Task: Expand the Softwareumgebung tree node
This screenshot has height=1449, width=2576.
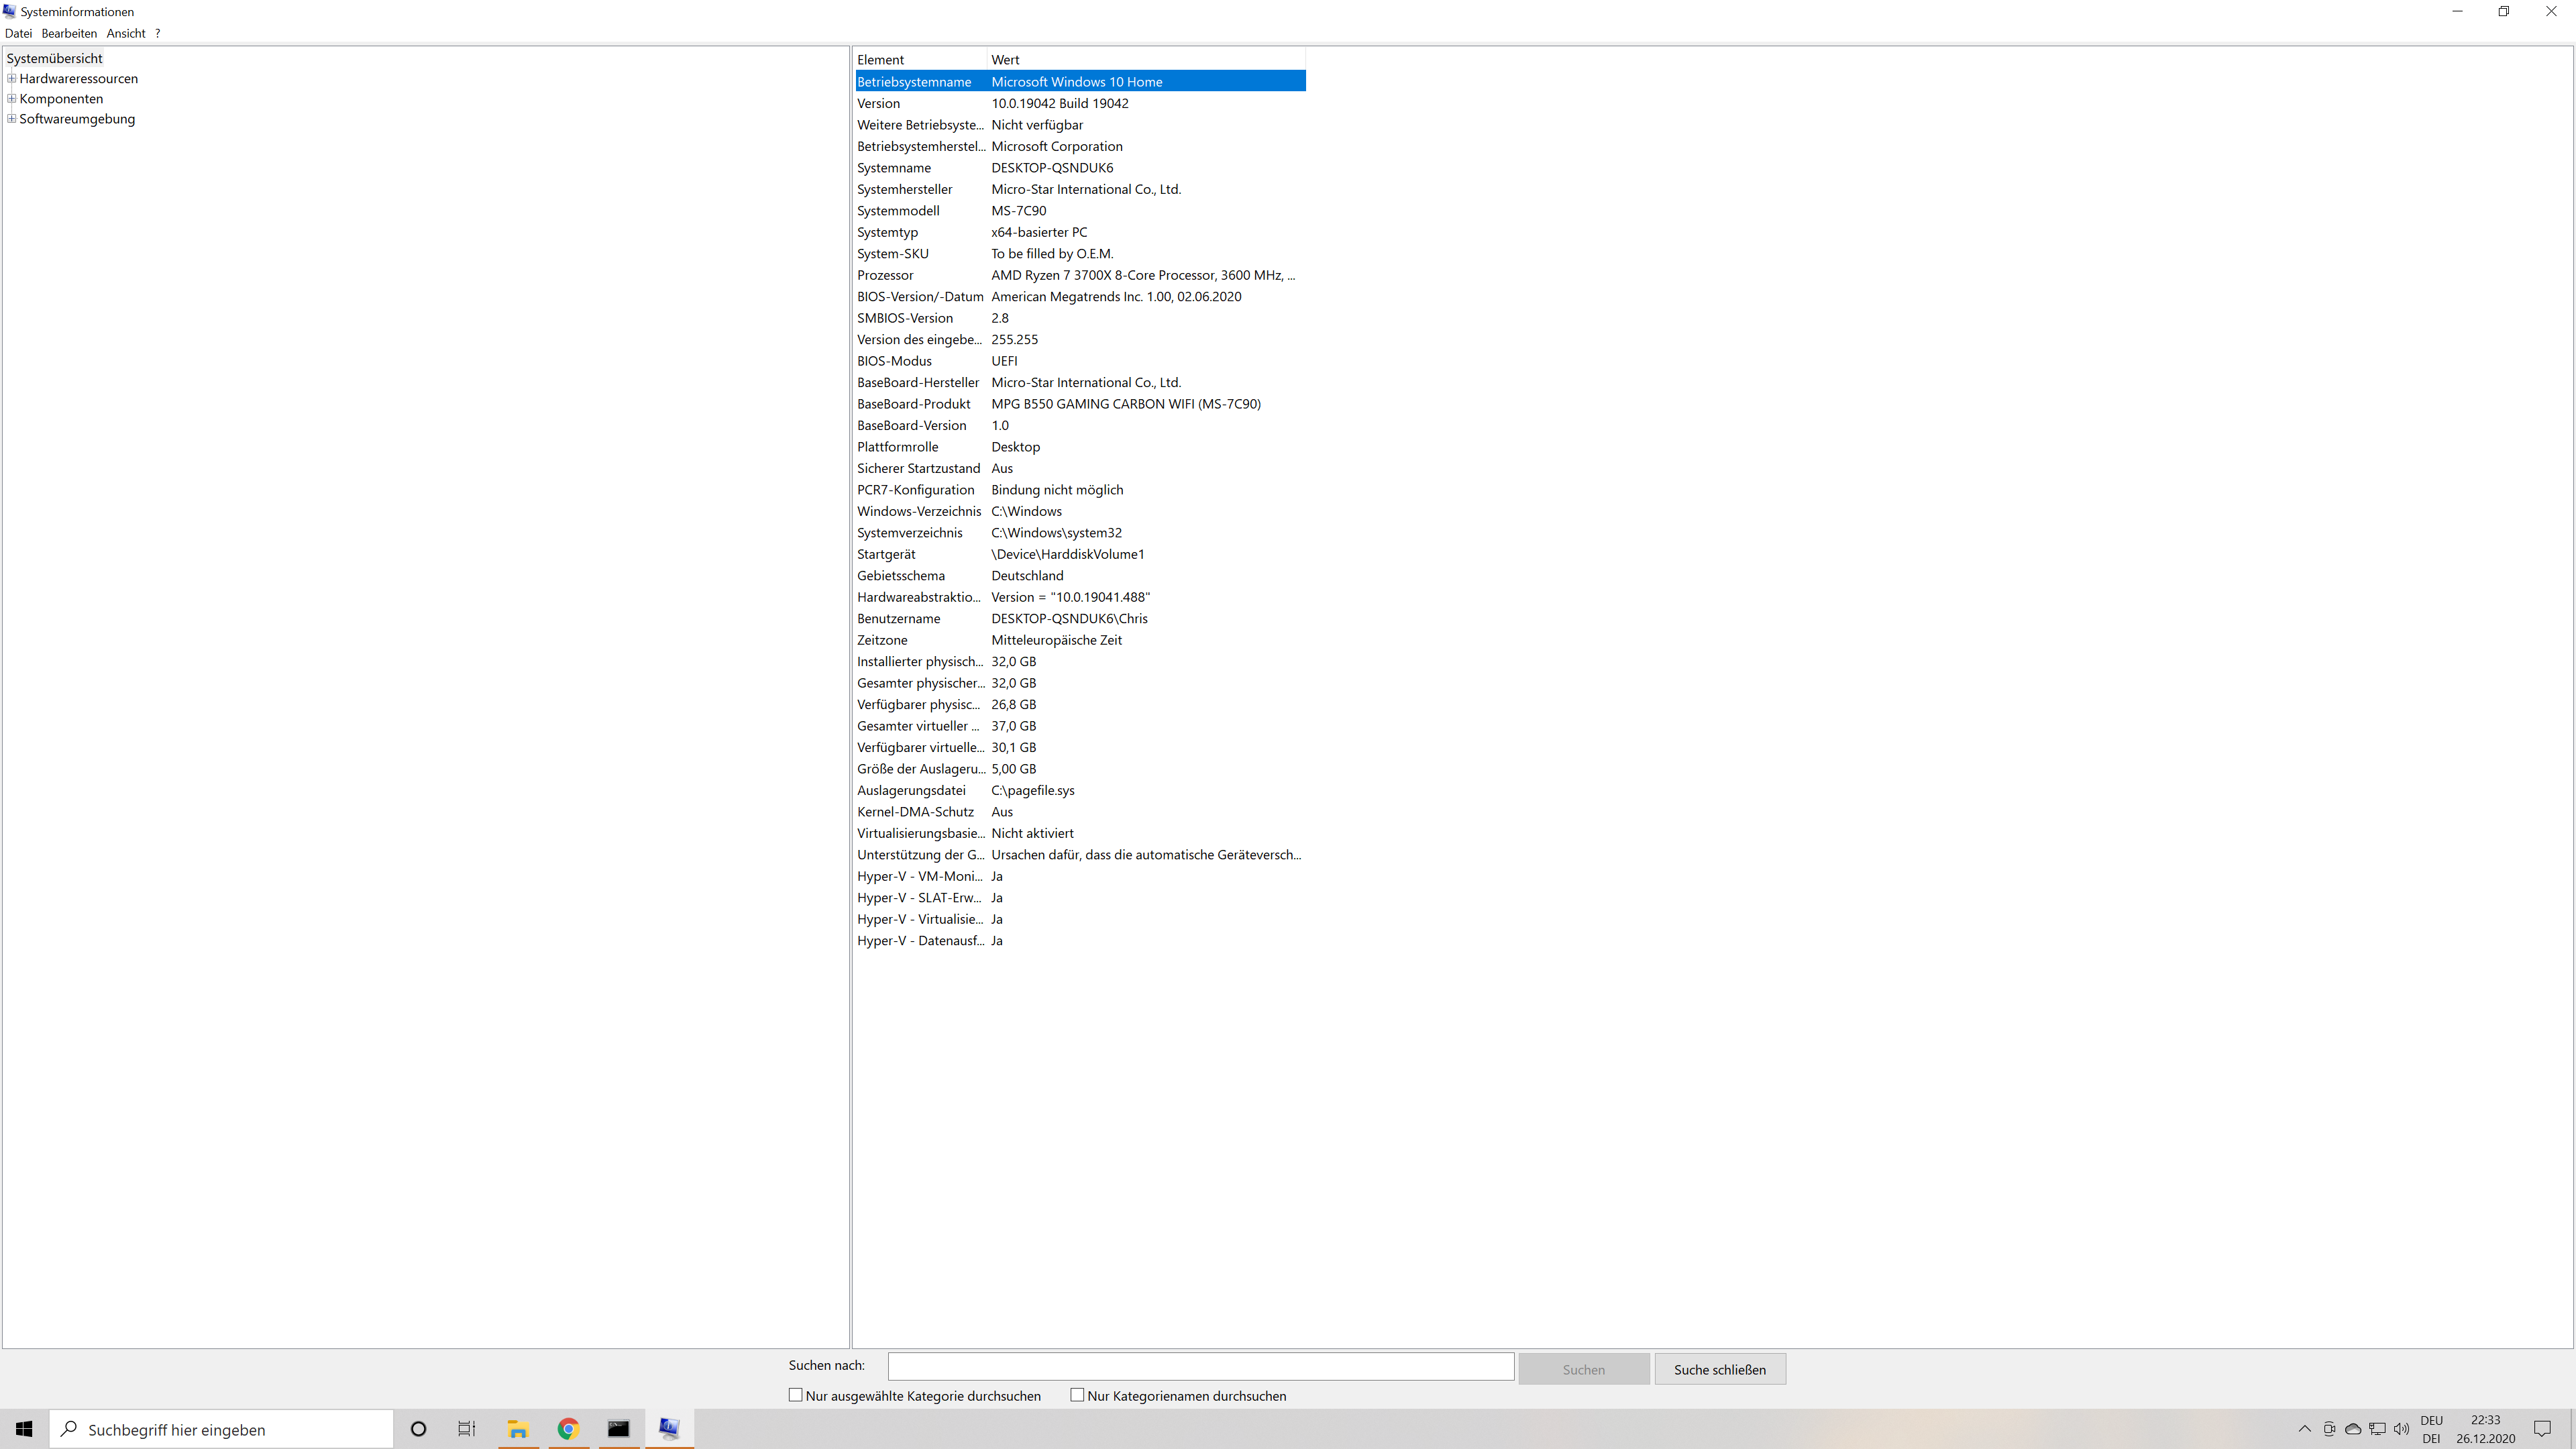Action: tap(11, 118)
